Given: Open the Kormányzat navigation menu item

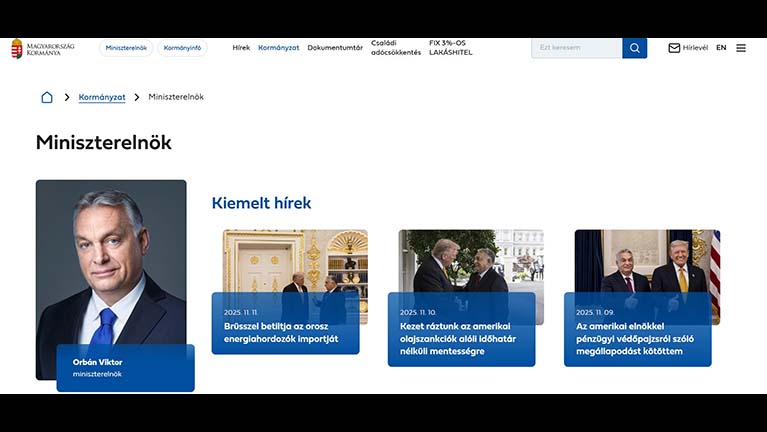Looking at the screenshot, I should [x=278, y=48].
